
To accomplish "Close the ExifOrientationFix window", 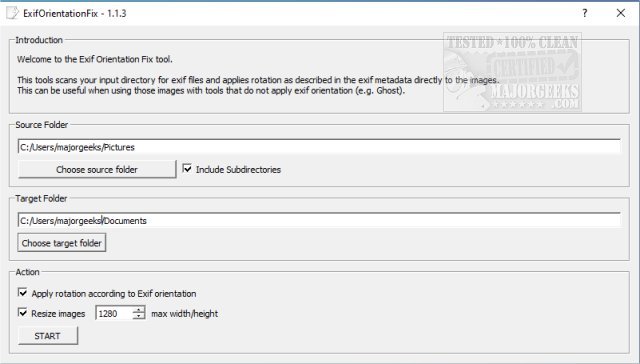I will pyautogui.click(x=621, y=13).
